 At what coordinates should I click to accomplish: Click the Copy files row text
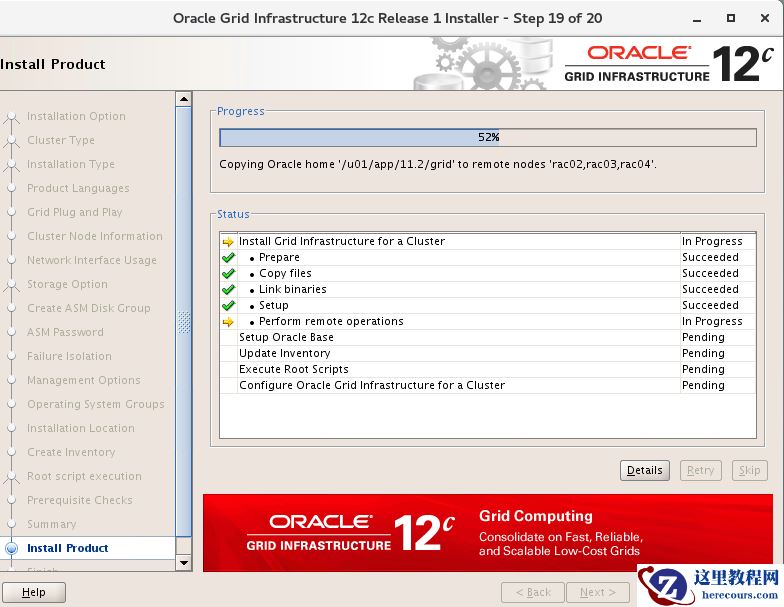[x=285, y=274]
